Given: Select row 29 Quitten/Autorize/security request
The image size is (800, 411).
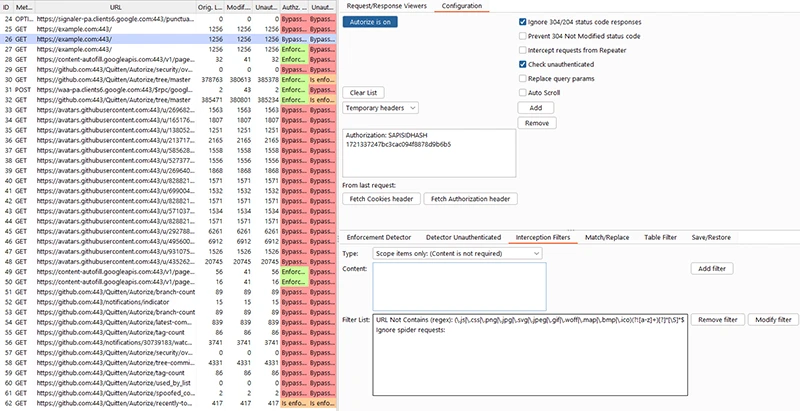Looking at the screenshot, I should point(168,69).
